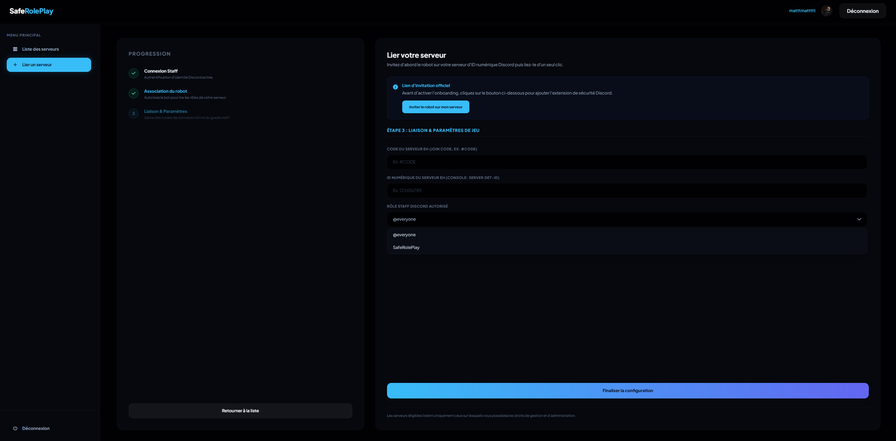Focus the ID numérique du serveur field

[x=627, y=190]
